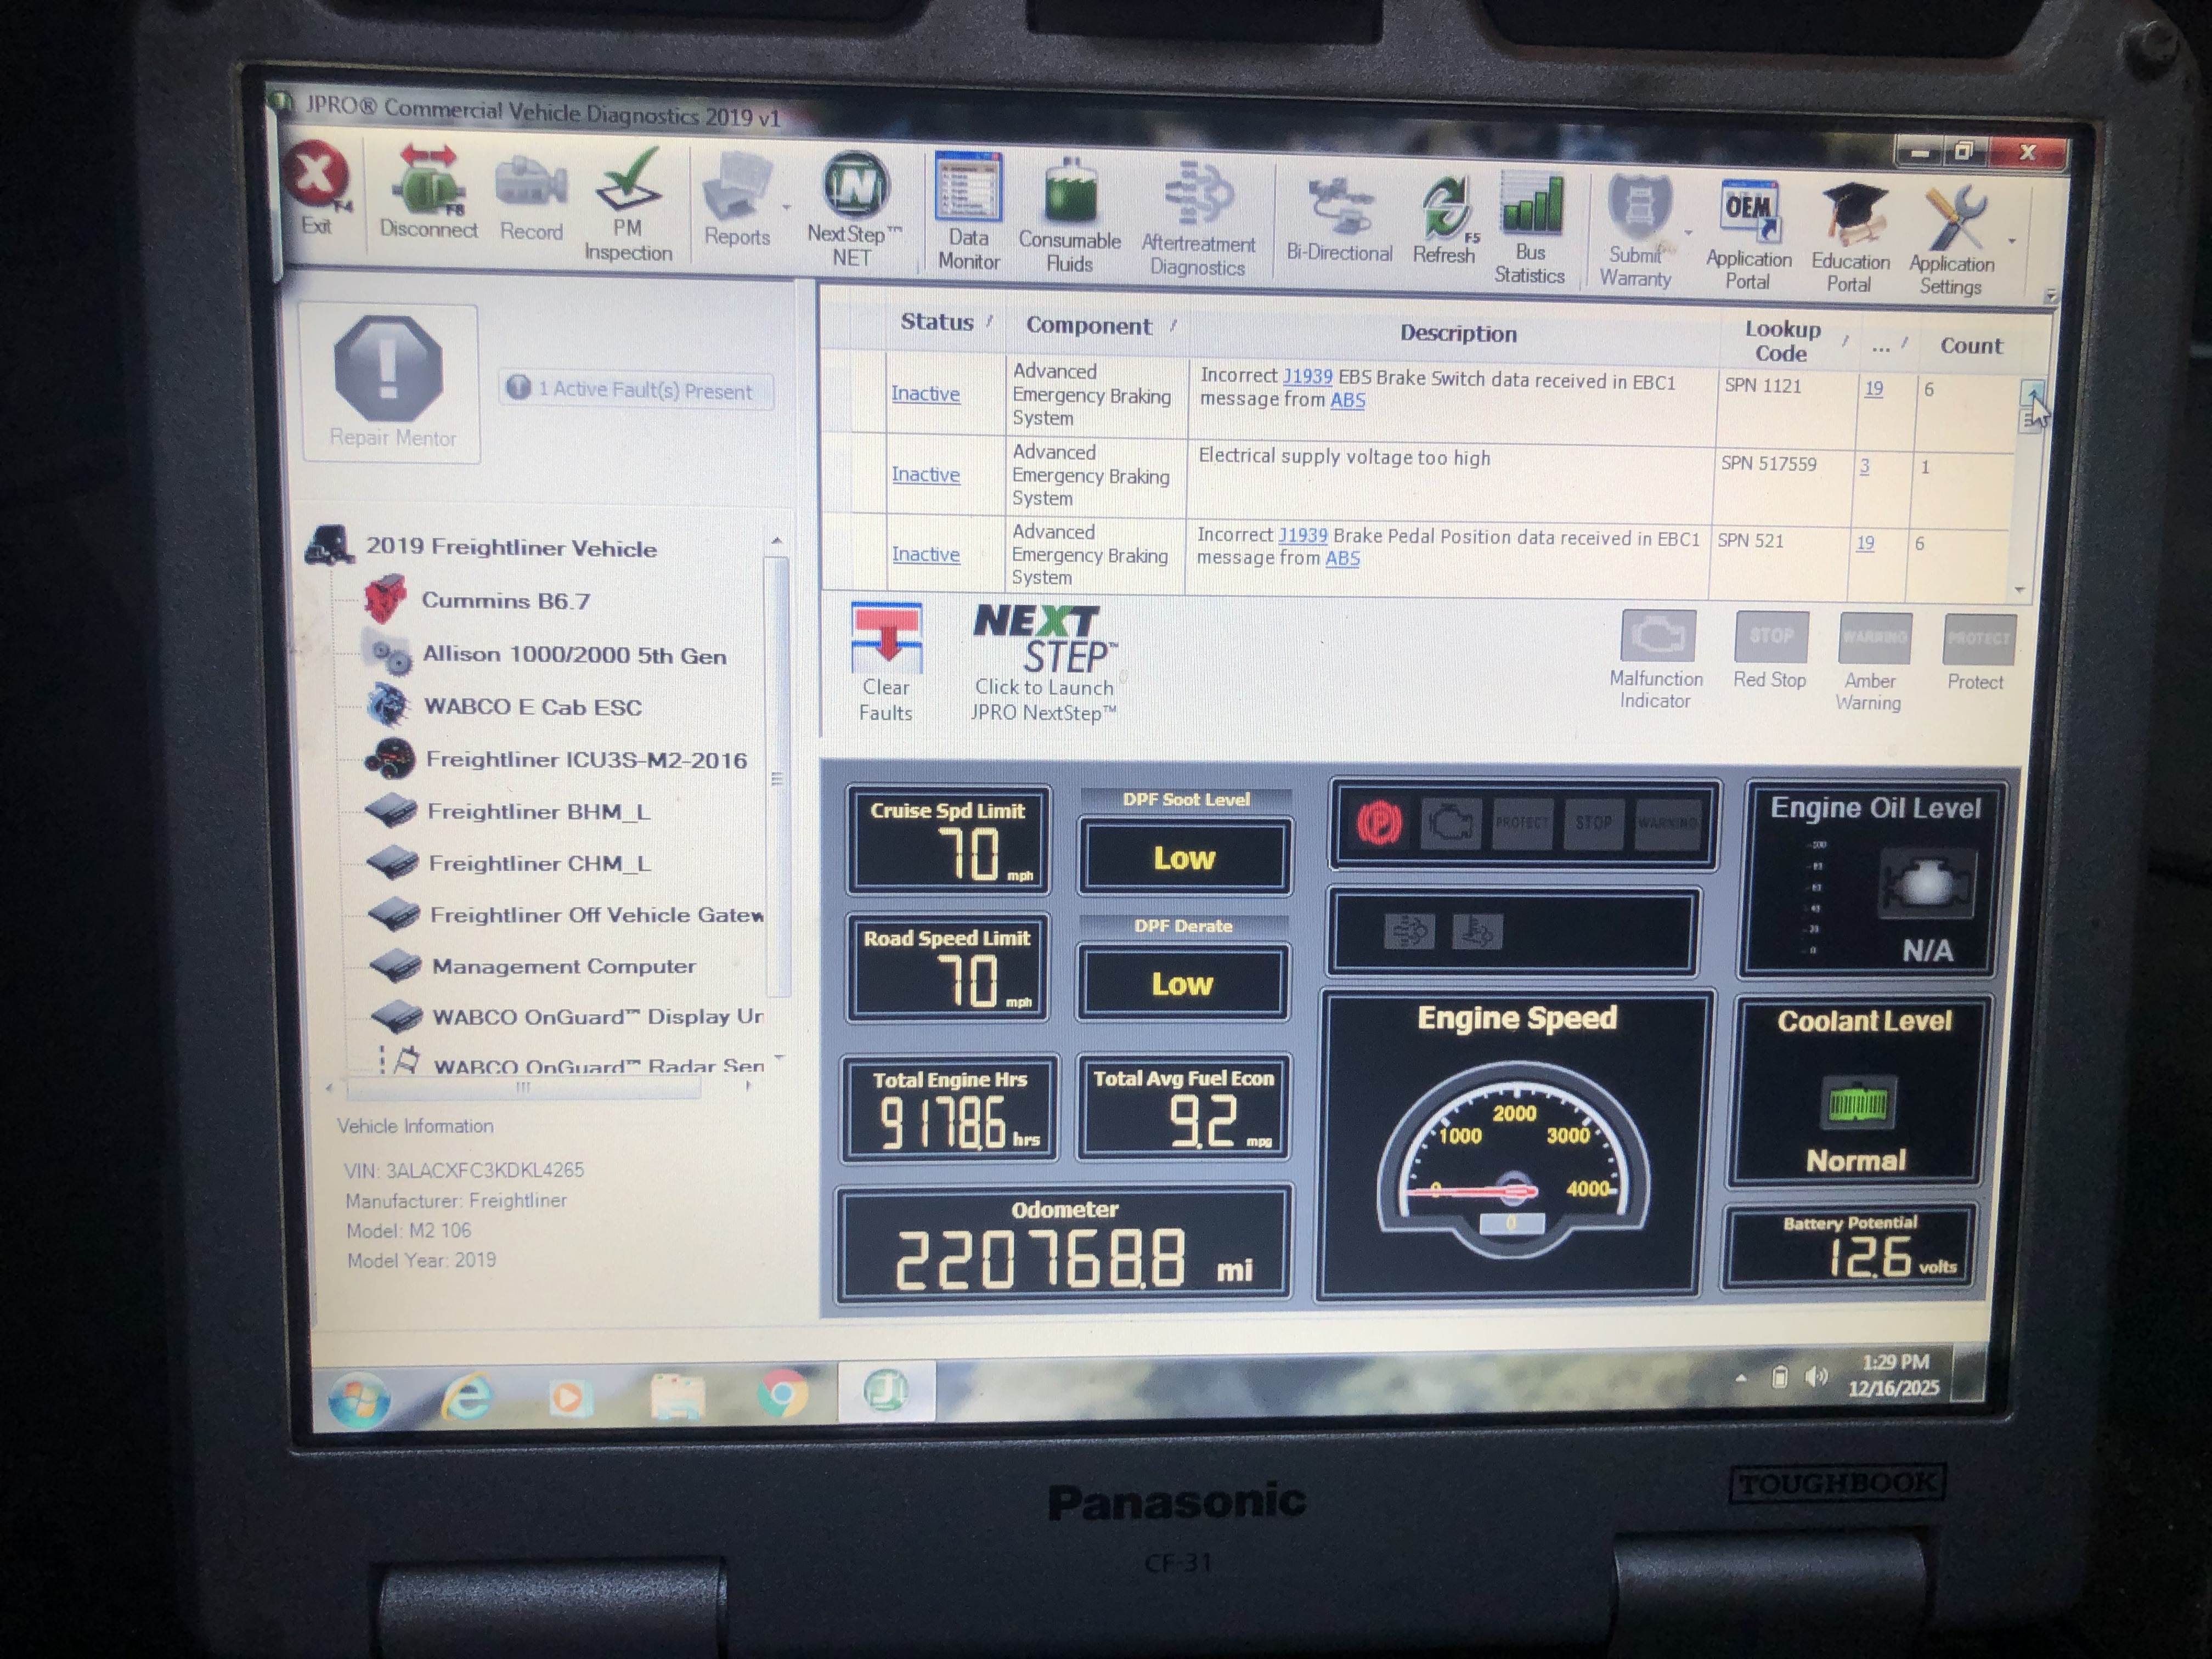Click the 1 Active Fault(s) Present button

[636, 390]
